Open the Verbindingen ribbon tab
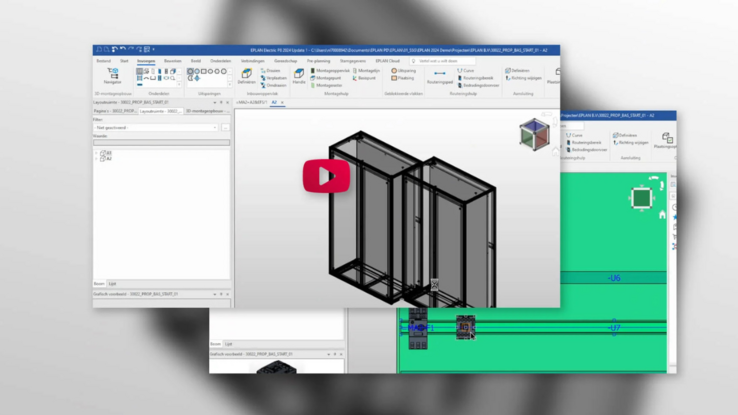Screen dimensions: 738x415 (253, 61)
